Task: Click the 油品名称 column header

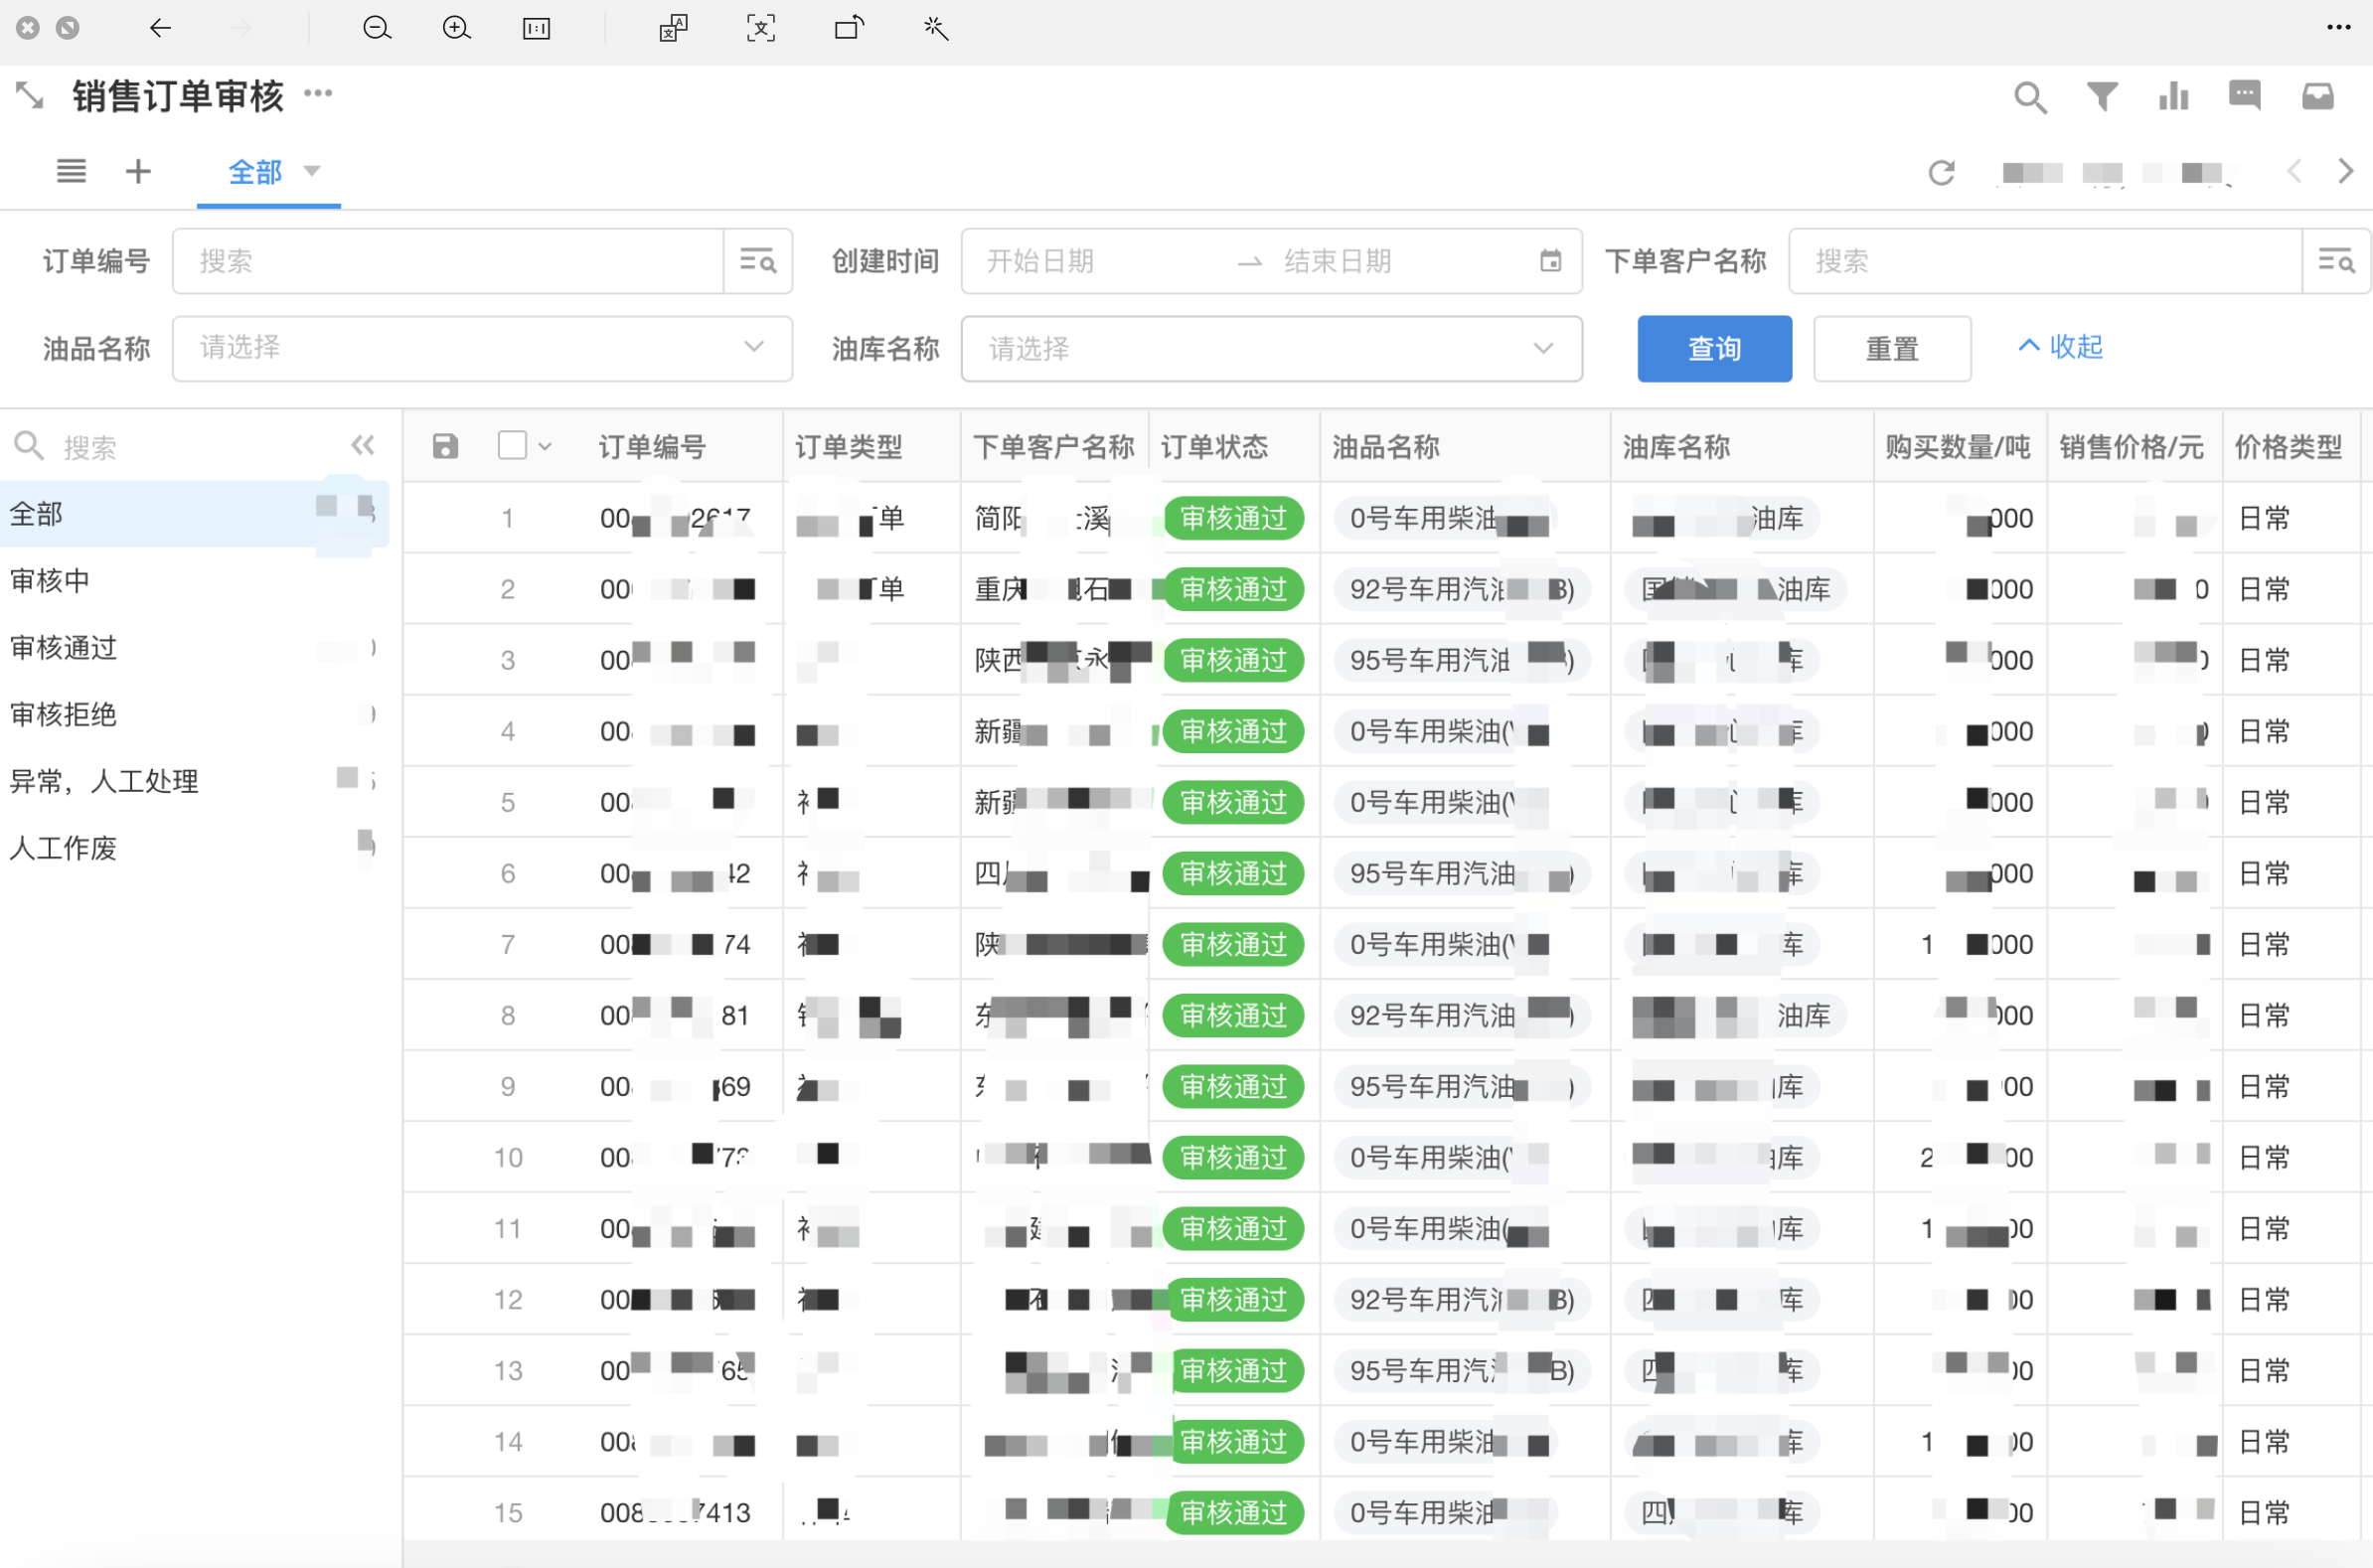Action: pos(1386,447)
